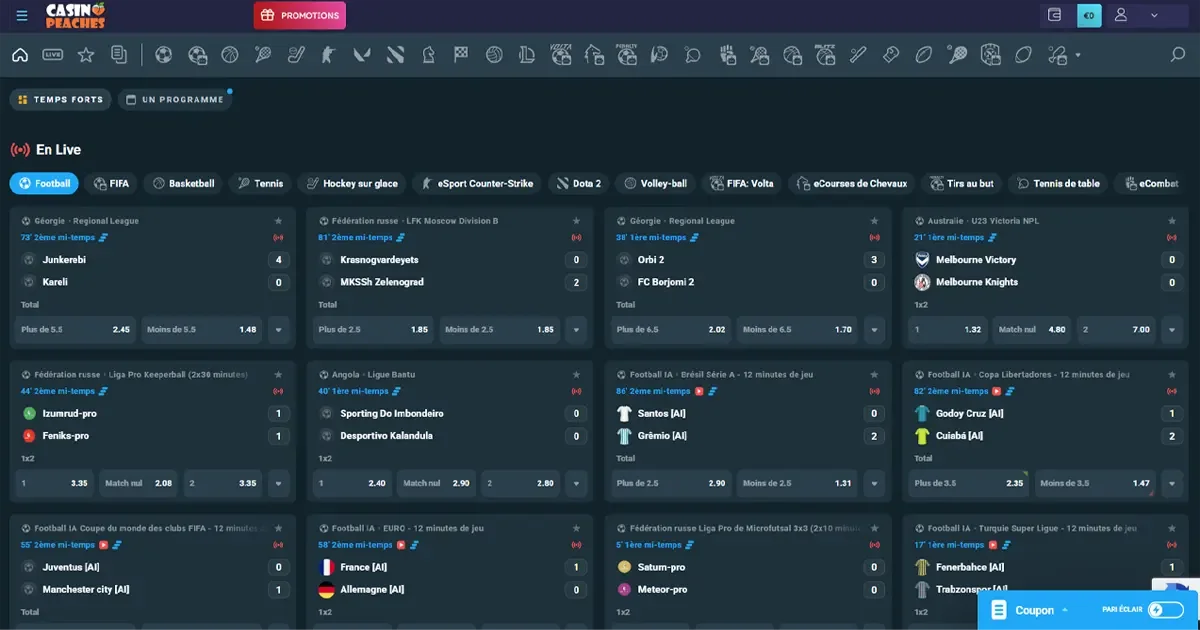Select the Tennis live filter
Viewport: 1200px width, 630px height.
pos(260,183)
